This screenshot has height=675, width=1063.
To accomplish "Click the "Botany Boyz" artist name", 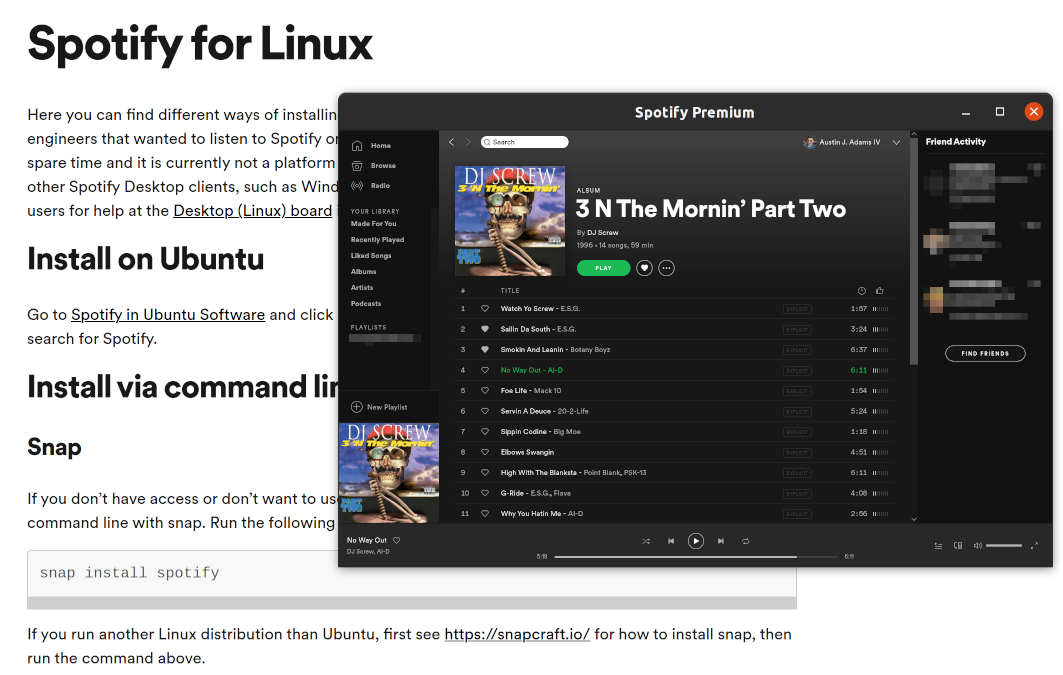I will [590, 350].
